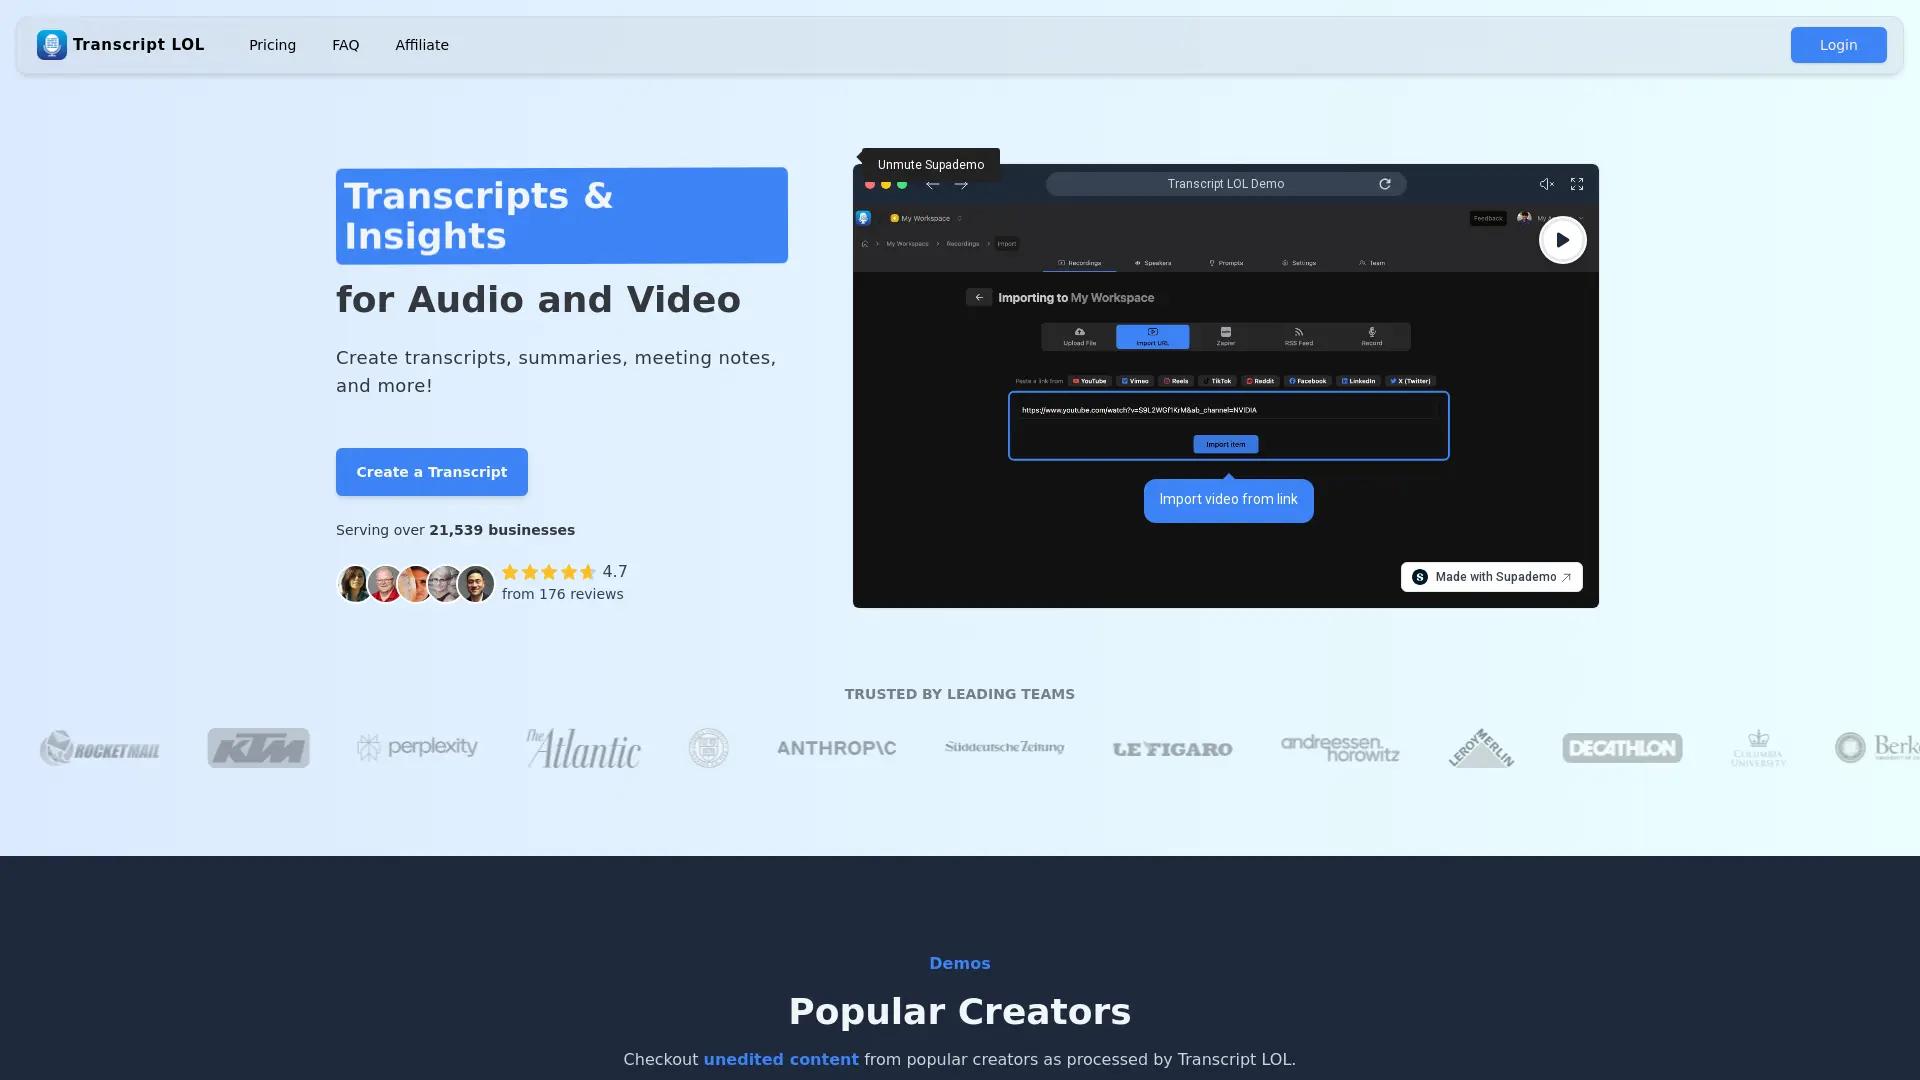Viewport: 1920px width, 1080px height.
Task: Click the reviewer avatars group
Action: pos(415,583)
